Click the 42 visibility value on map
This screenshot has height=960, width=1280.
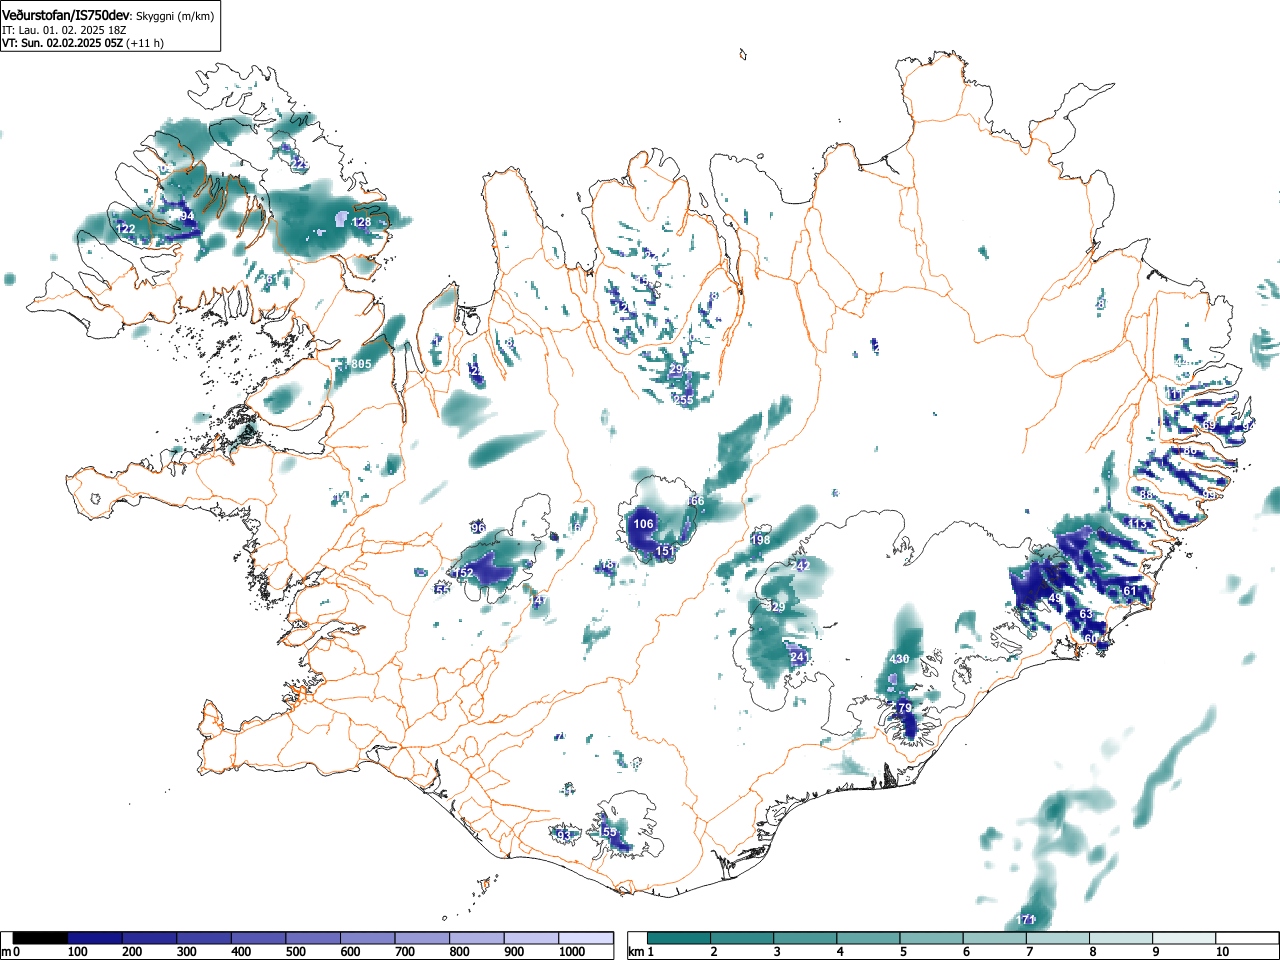coord(803,565)
